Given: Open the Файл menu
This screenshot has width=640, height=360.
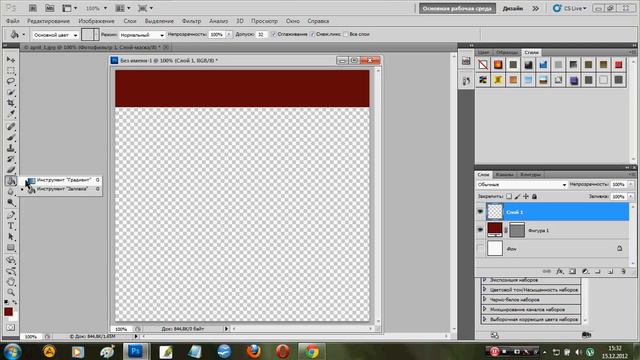Looking at the screenshot, I should pos(13,21).
